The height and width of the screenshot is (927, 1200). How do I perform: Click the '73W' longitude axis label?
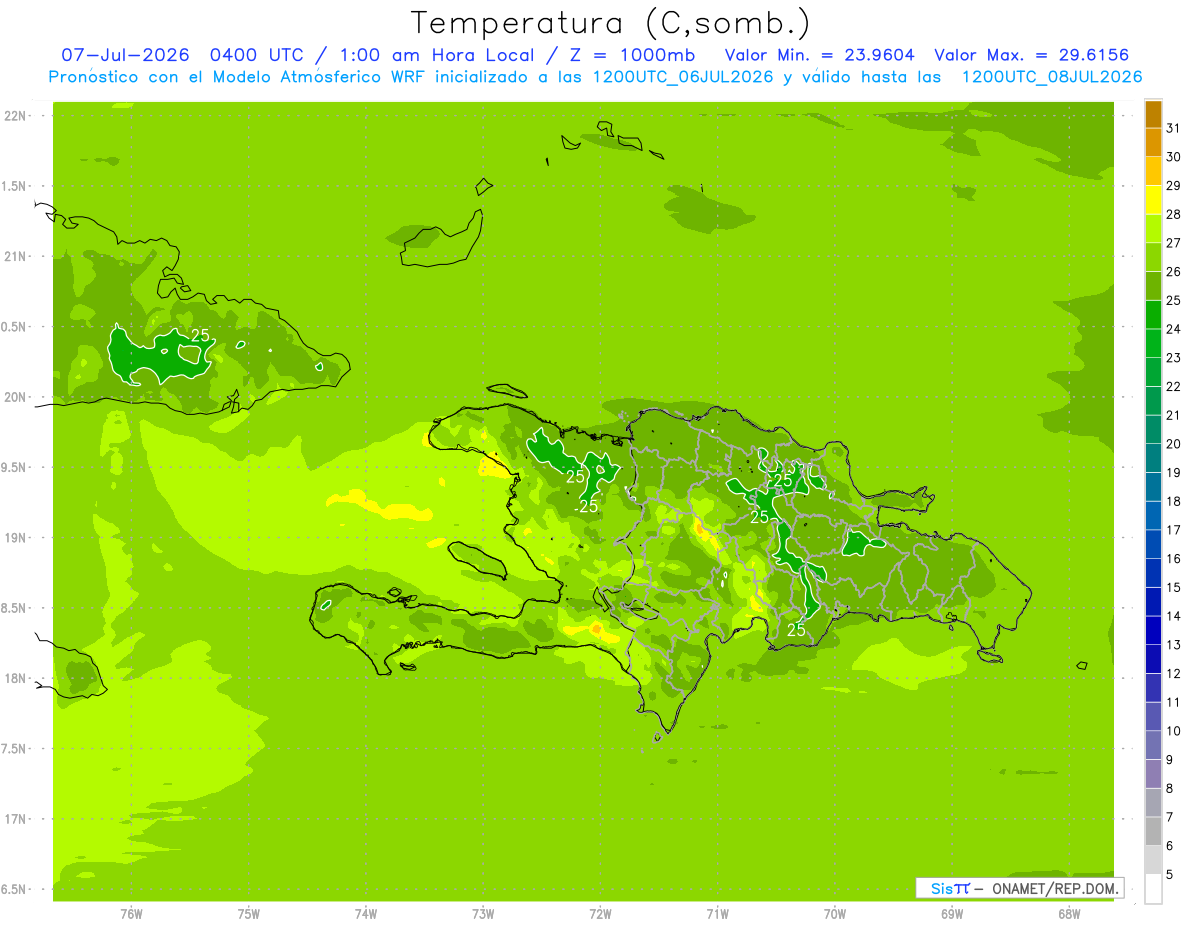coord(483,914)
